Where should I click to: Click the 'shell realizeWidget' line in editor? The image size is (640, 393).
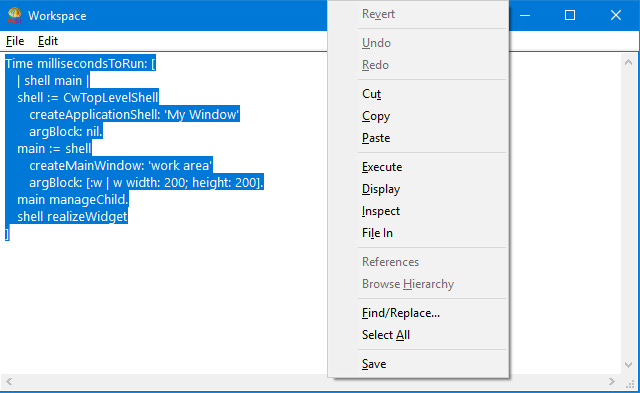(72, 216)
